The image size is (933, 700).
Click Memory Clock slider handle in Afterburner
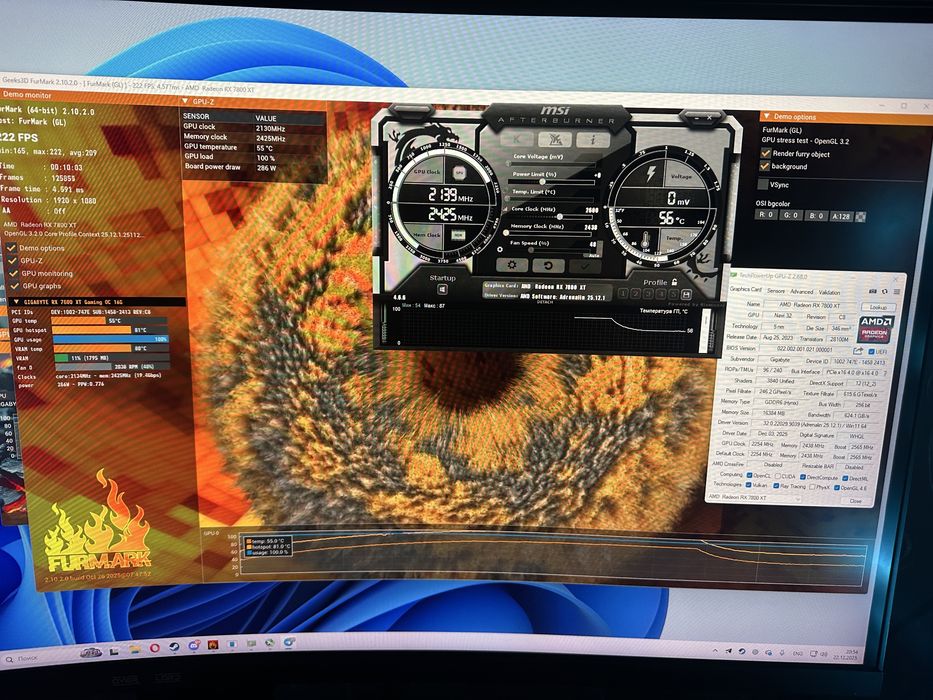506,233
